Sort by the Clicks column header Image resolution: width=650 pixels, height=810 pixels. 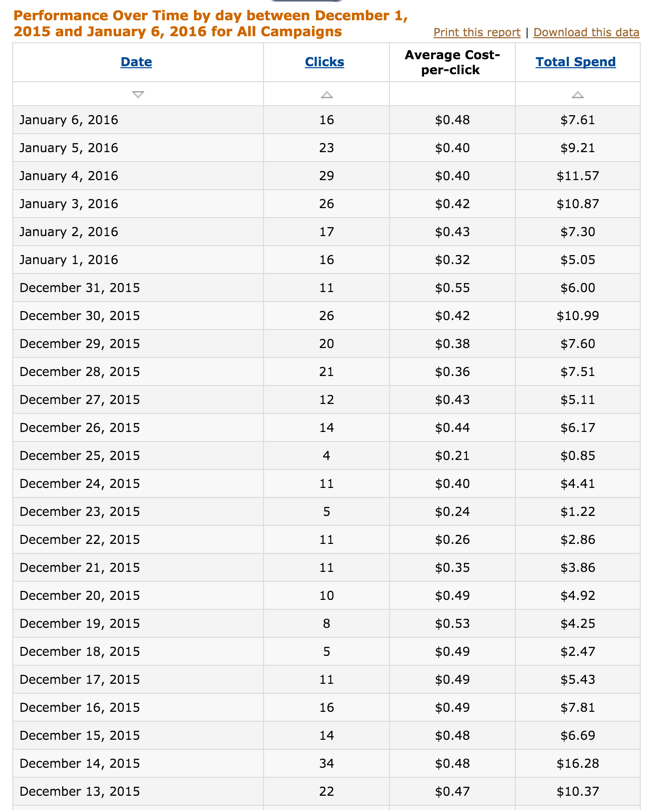(324, 62)
